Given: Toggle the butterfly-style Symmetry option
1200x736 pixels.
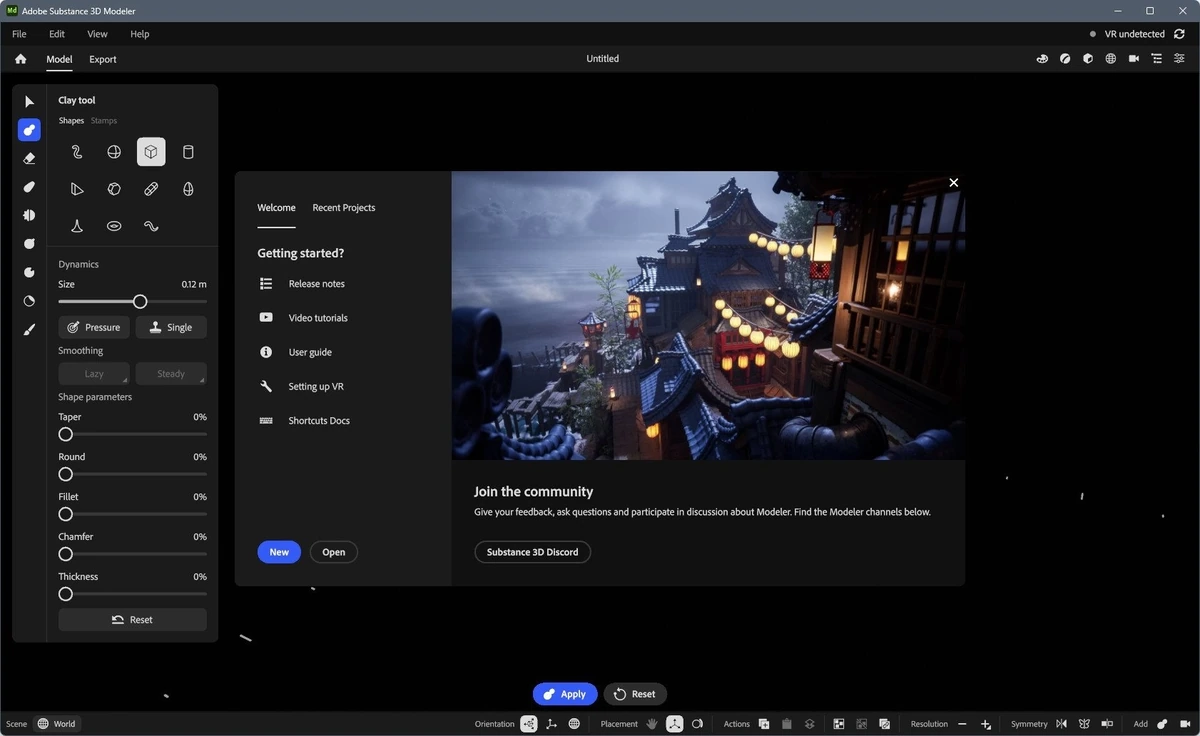Looking at the screenshot, I should 1084,724.
